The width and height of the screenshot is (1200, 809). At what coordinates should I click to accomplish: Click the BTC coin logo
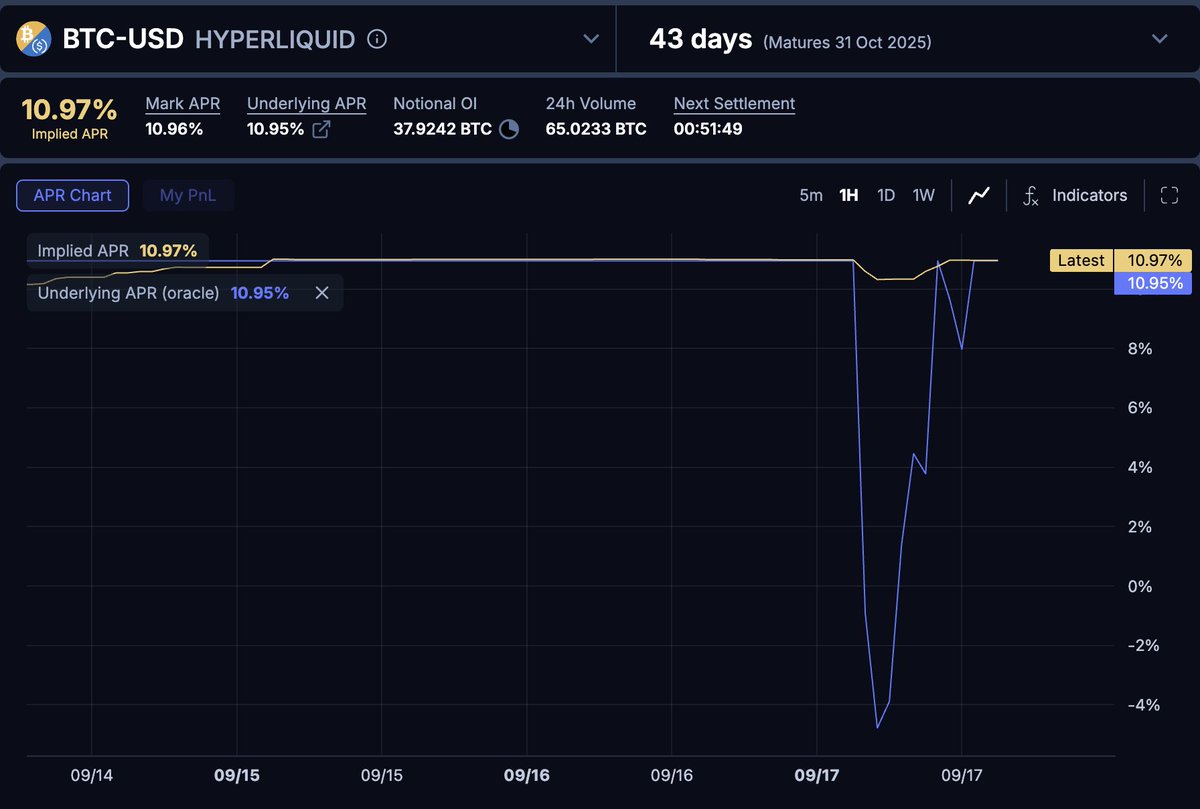coord(32,39)
